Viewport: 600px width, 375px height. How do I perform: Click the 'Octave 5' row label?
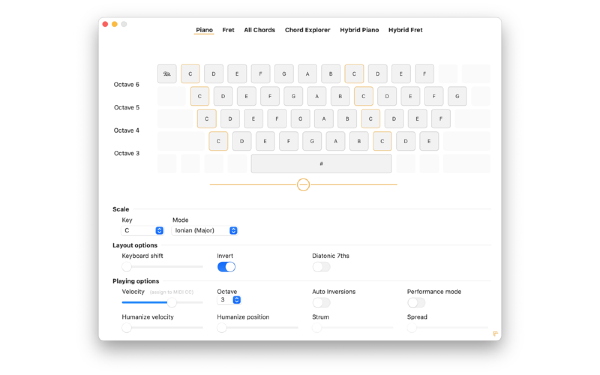pyautogui.click(x=126, y=108)
